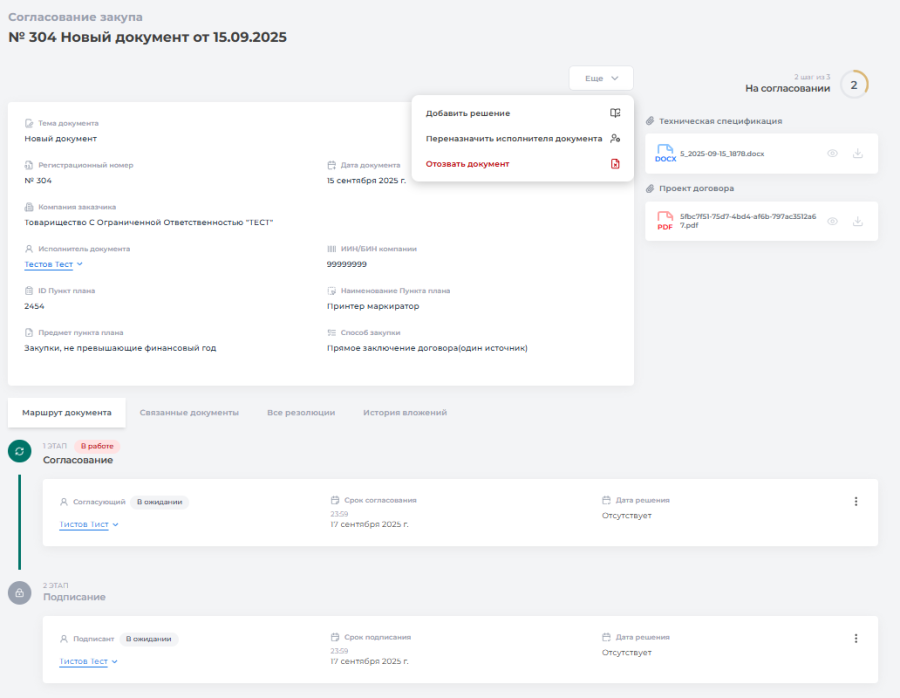Preview the 5_2025-09-15_1878.docx file

pos(832,154)
